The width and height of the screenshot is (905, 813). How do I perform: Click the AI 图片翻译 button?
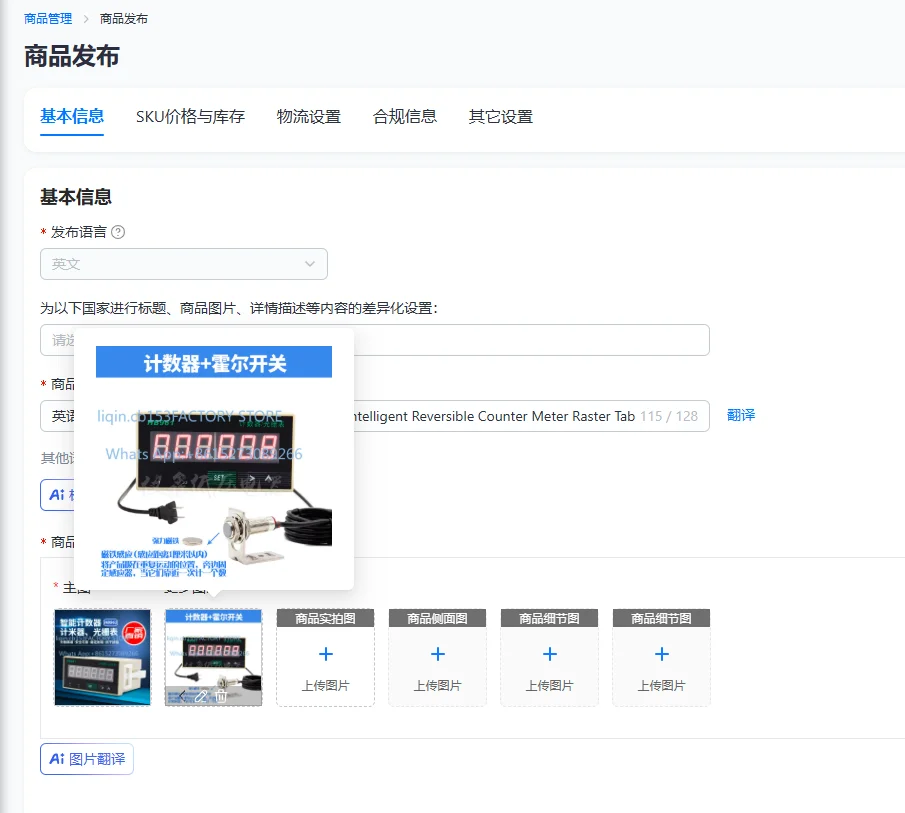[x=87, y=759]
